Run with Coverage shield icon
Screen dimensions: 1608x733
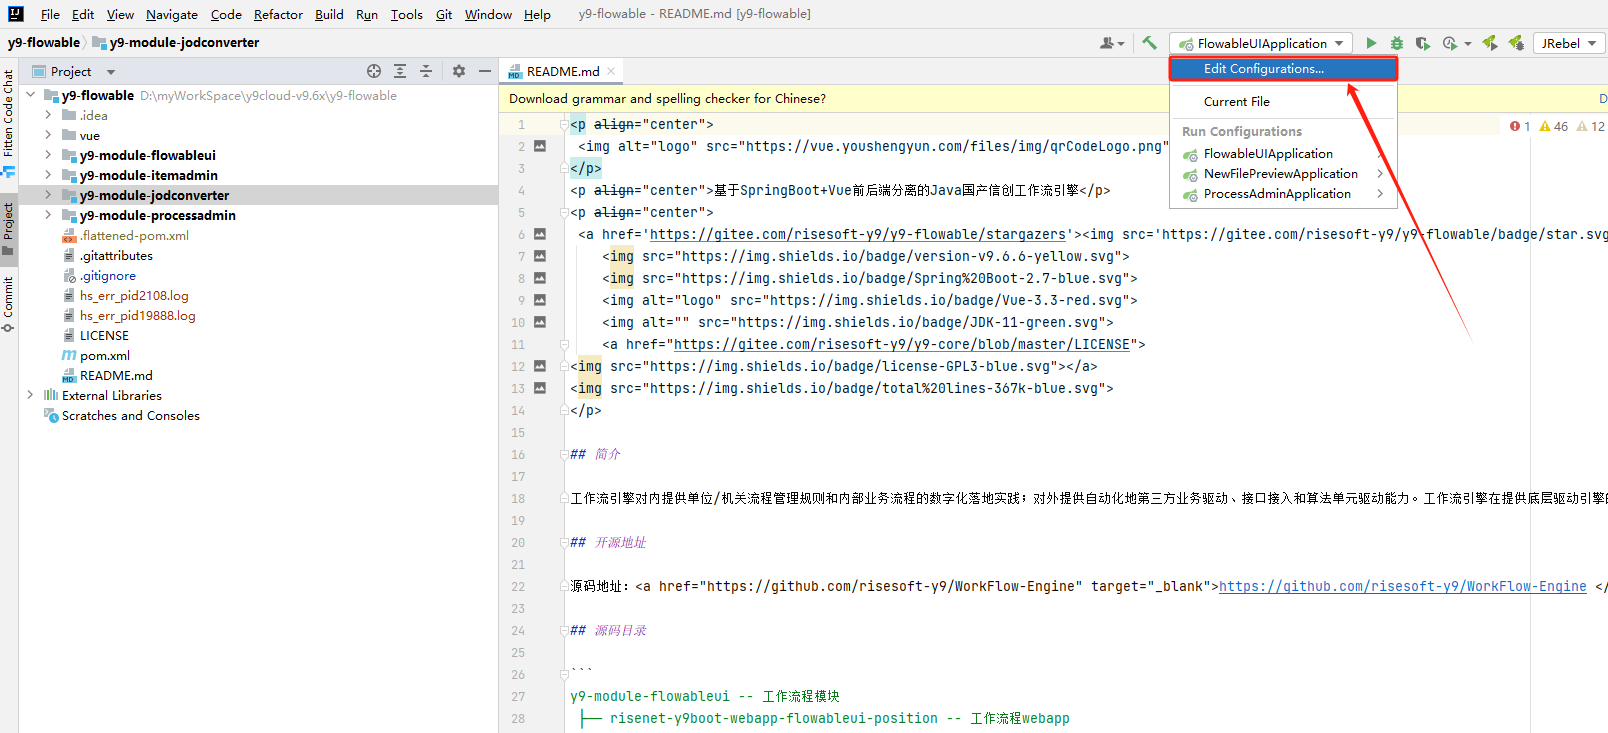click(x=1422, y=43)
